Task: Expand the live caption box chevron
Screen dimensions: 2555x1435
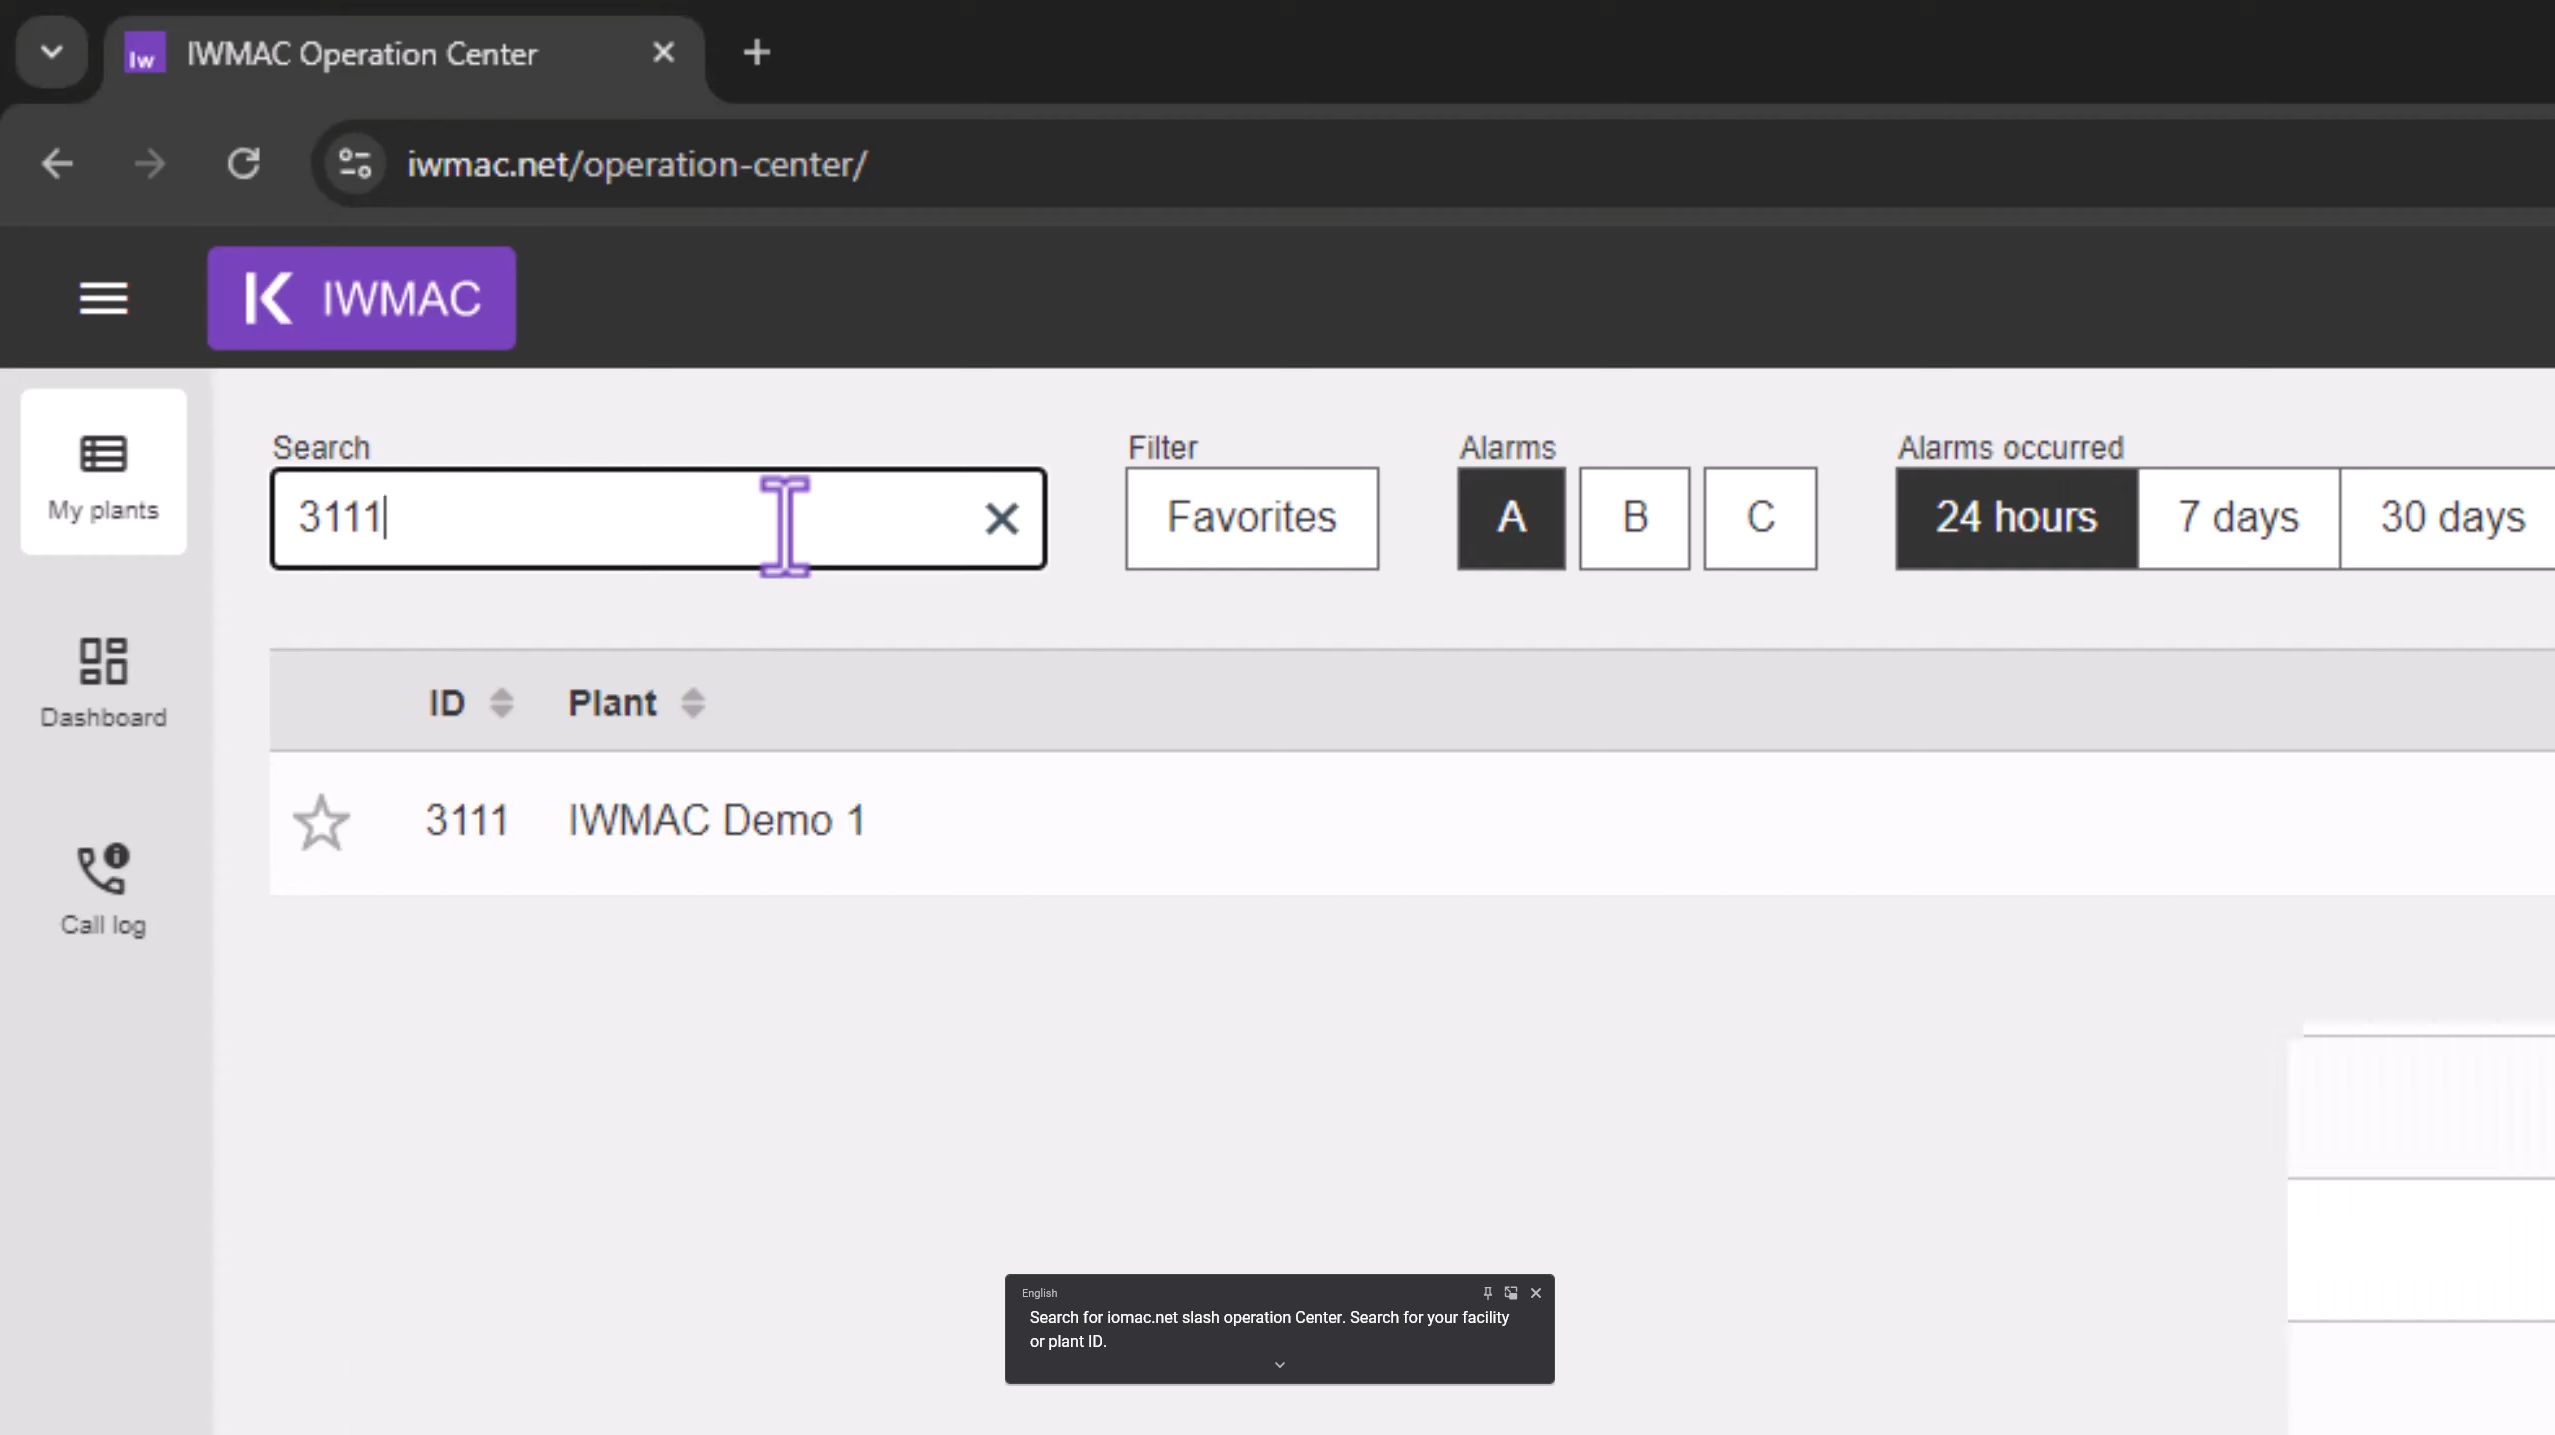Action: click(1279, 1365)
